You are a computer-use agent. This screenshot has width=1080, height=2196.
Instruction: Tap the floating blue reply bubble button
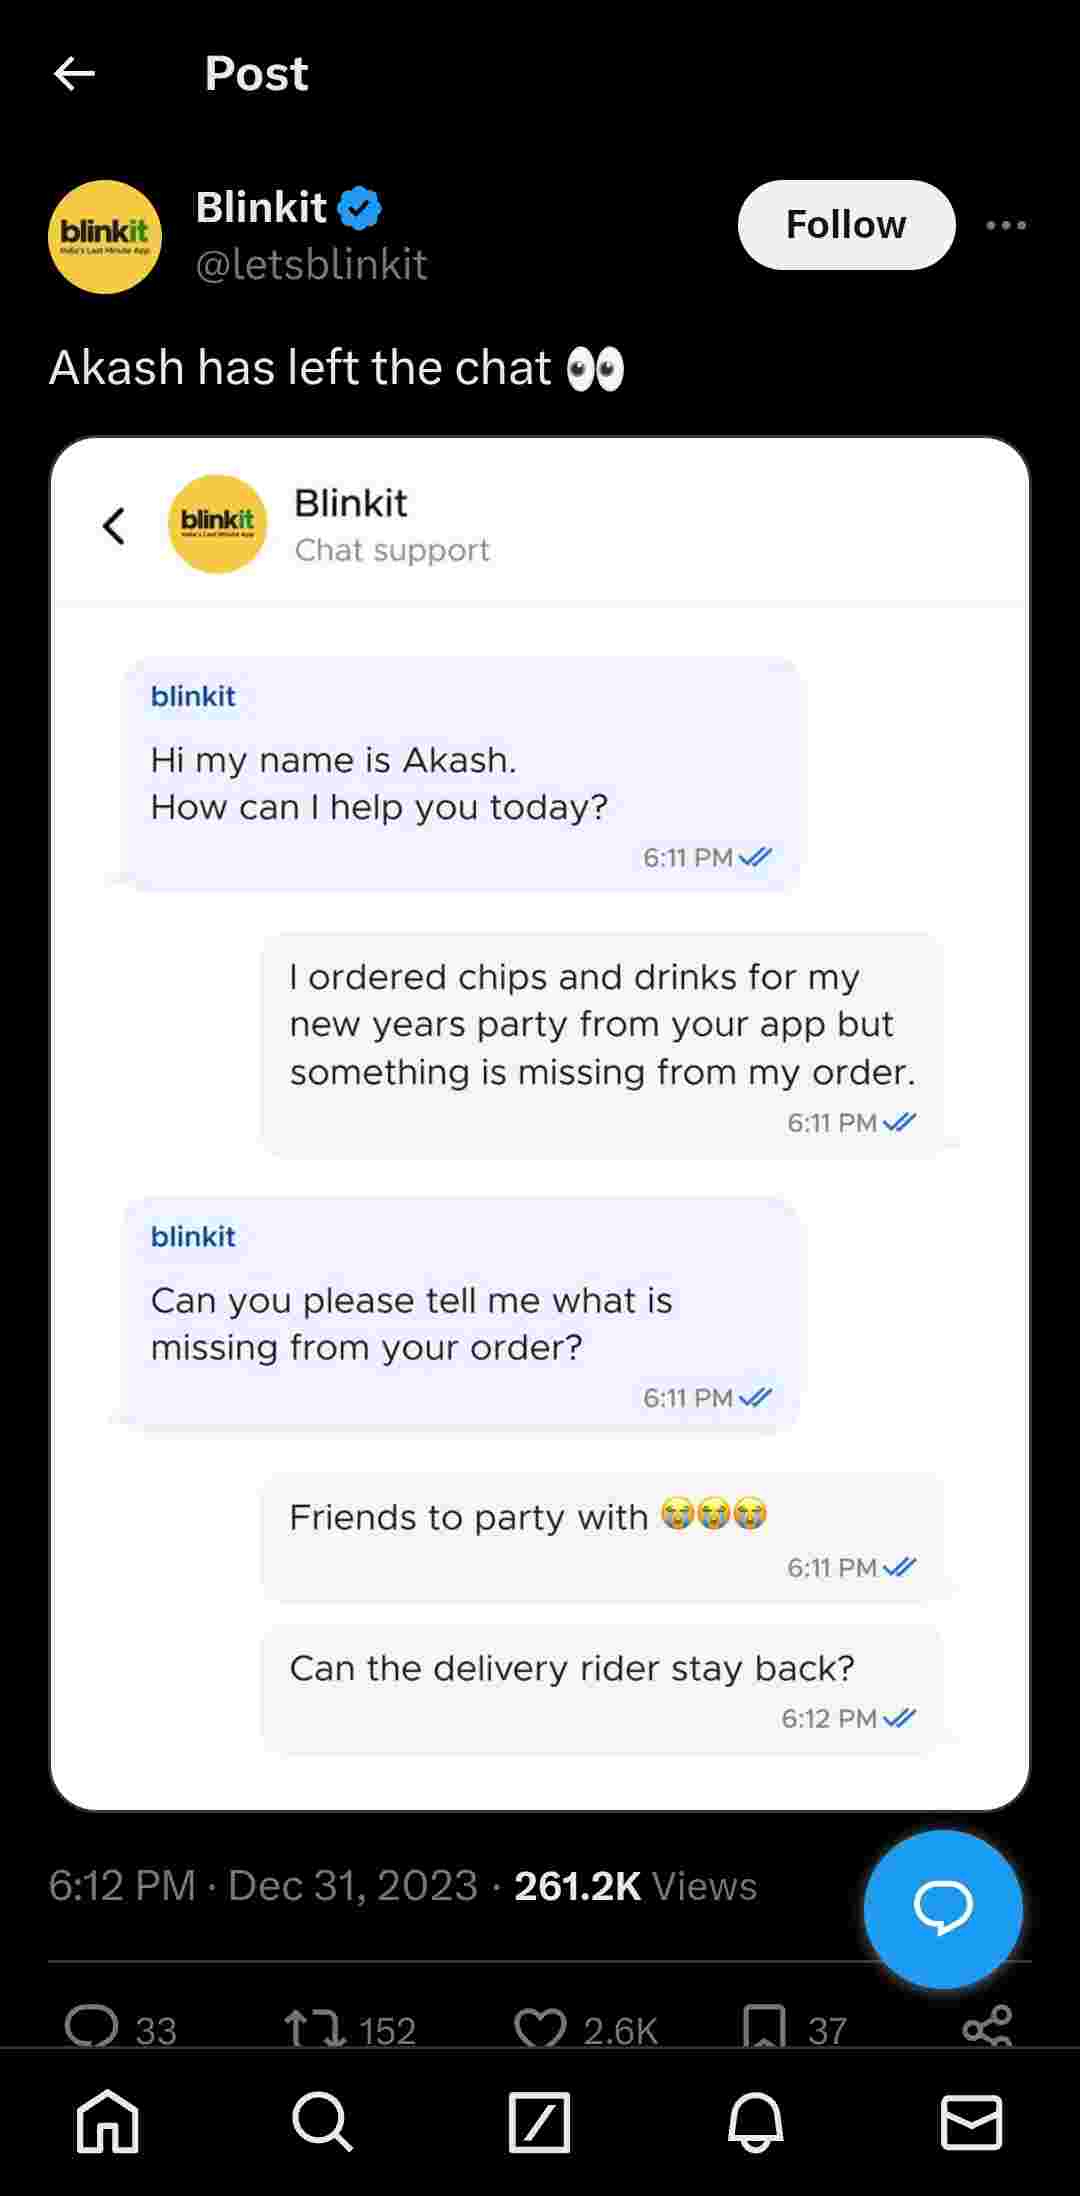943,1908
